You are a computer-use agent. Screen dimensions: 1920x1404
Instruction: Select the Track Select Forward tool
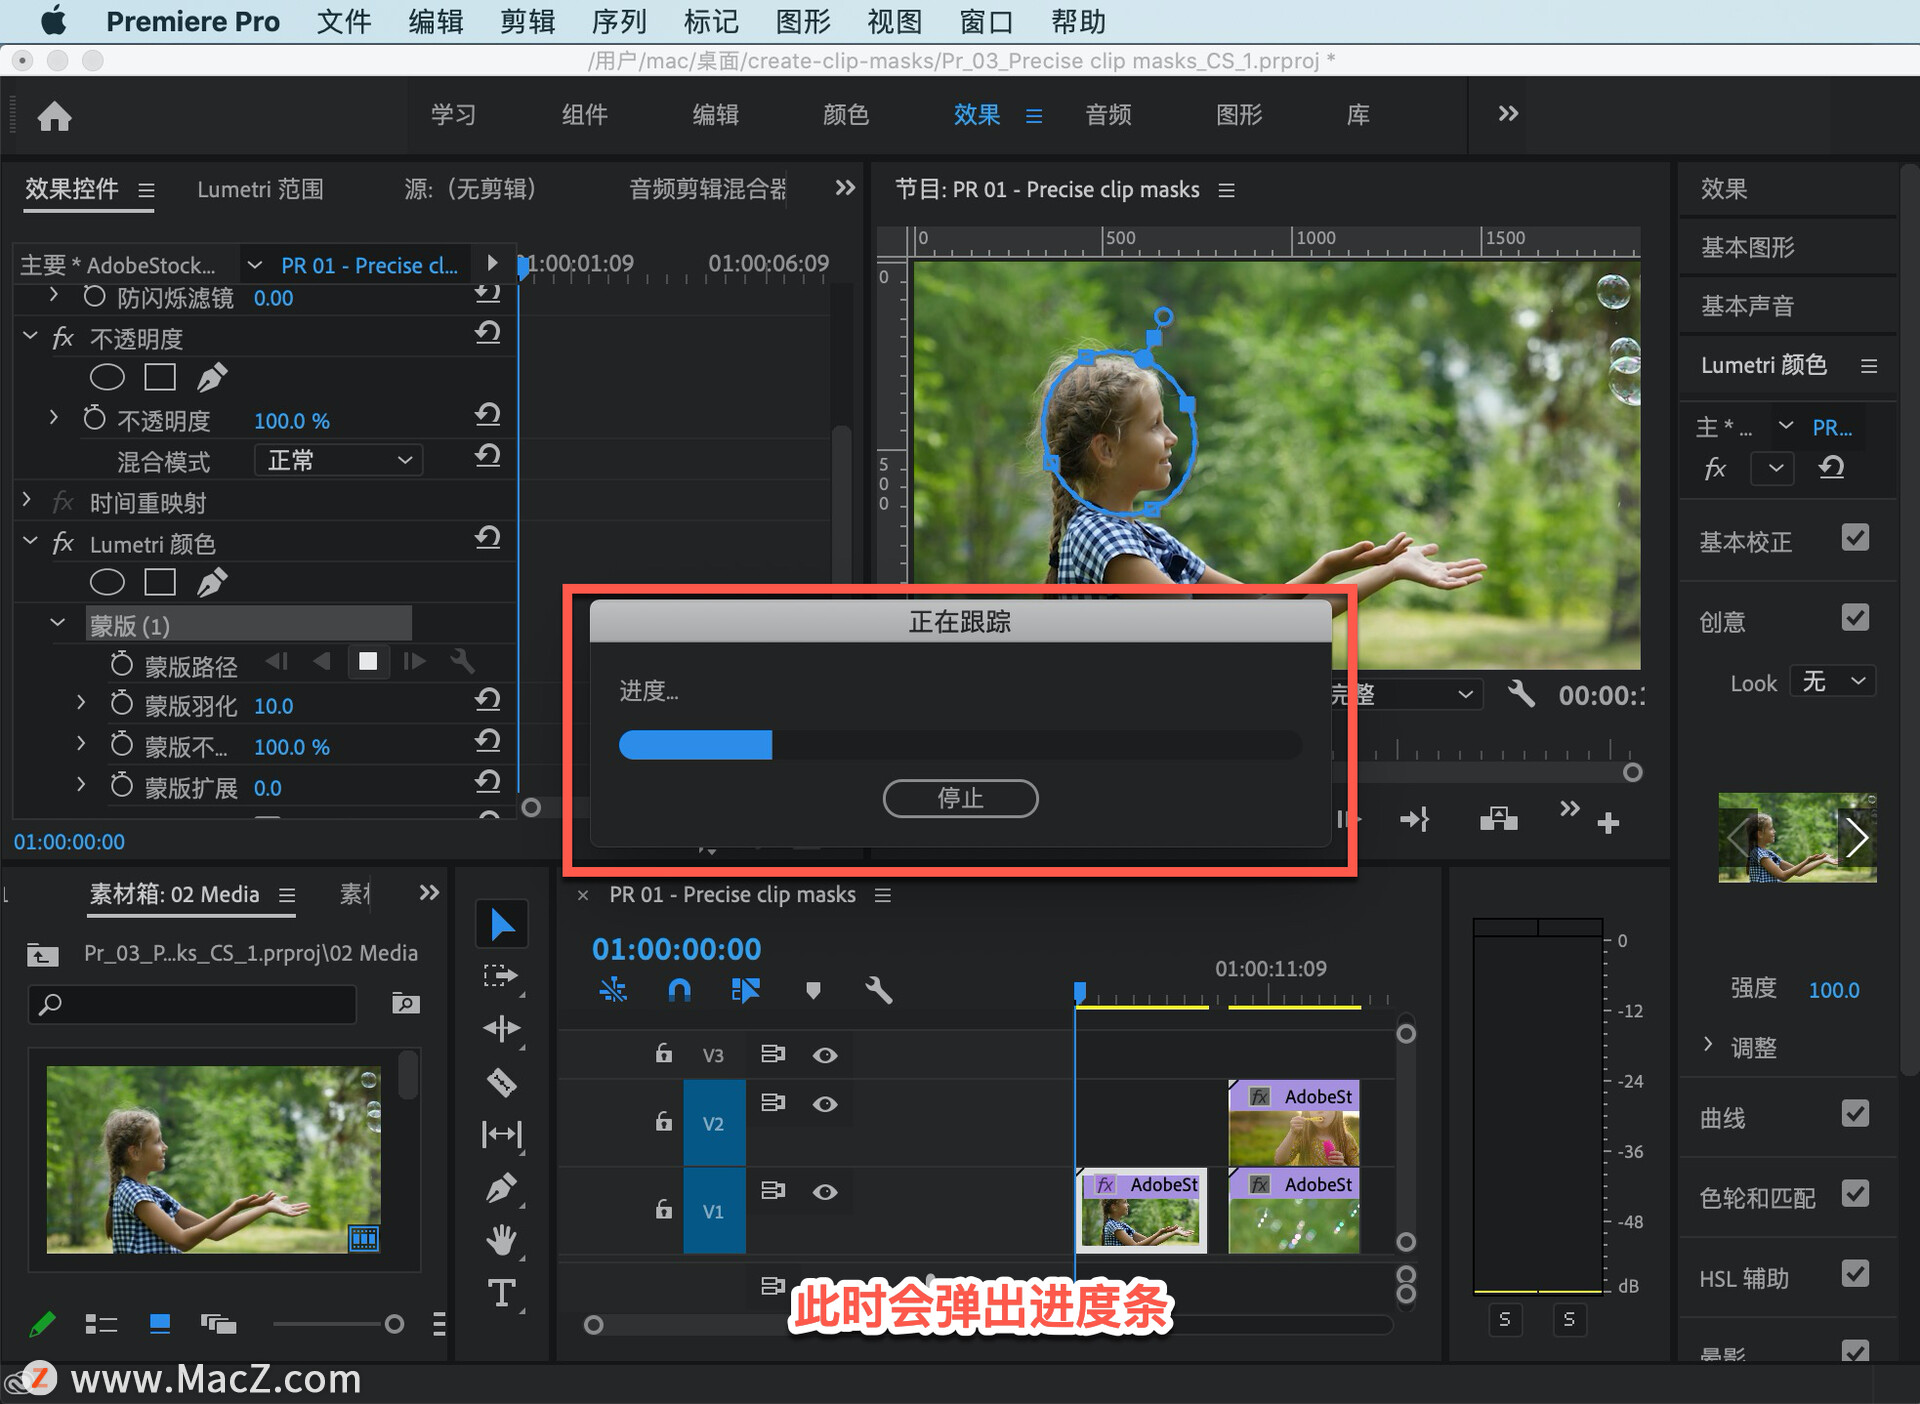(502, 975)
